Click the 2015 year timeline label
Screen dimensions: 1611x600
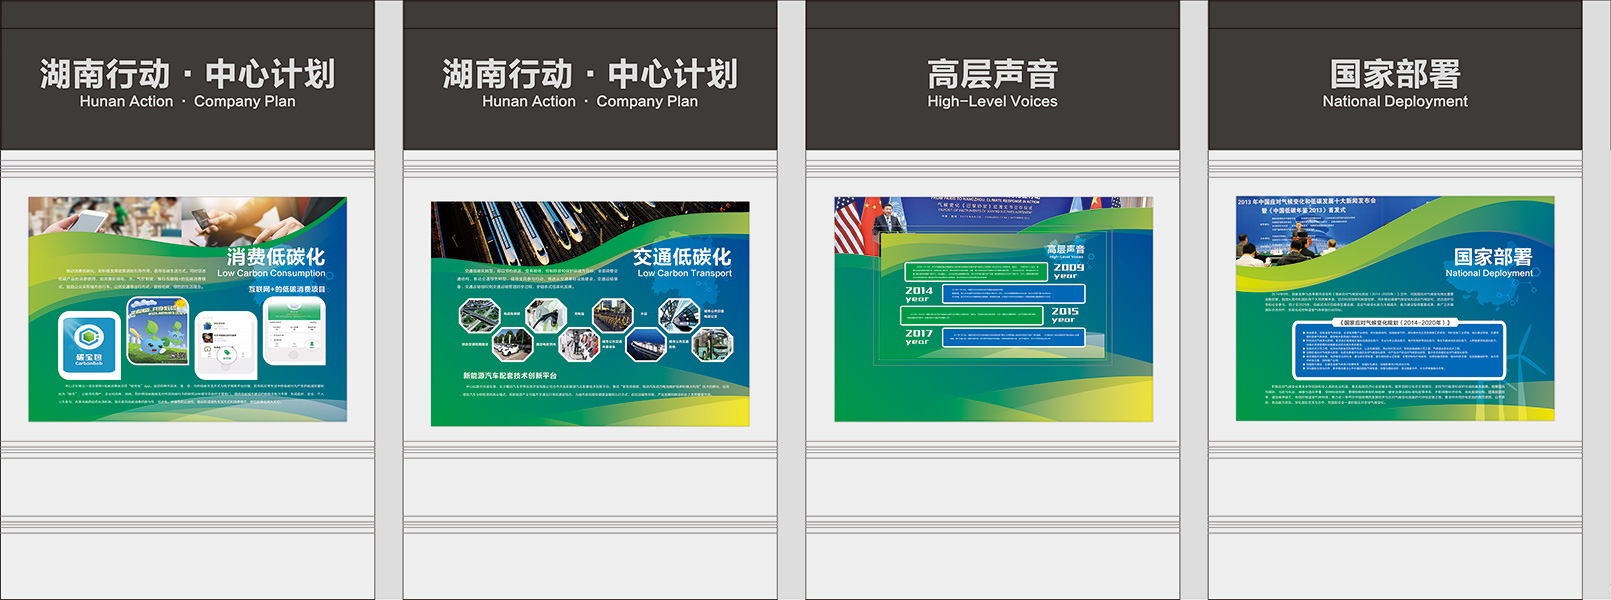1064,315
